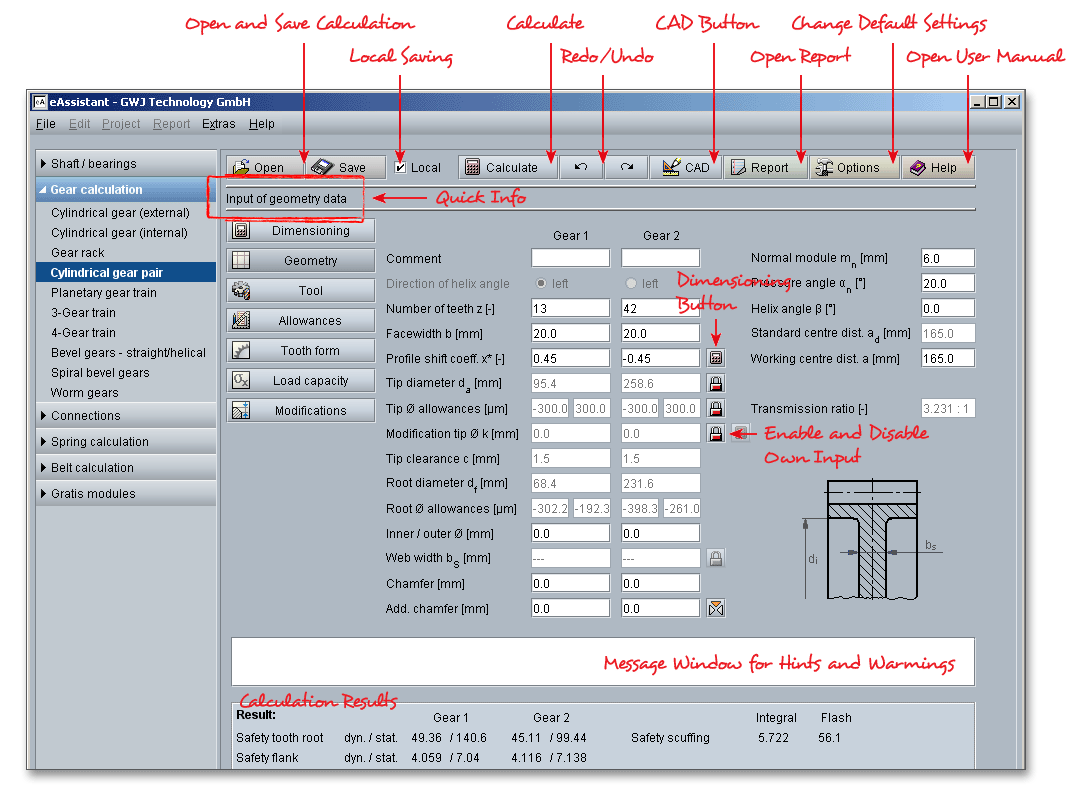Select Gear 2 left helix direction radio
Screen dimensions: 1070x785
point(631,283)
